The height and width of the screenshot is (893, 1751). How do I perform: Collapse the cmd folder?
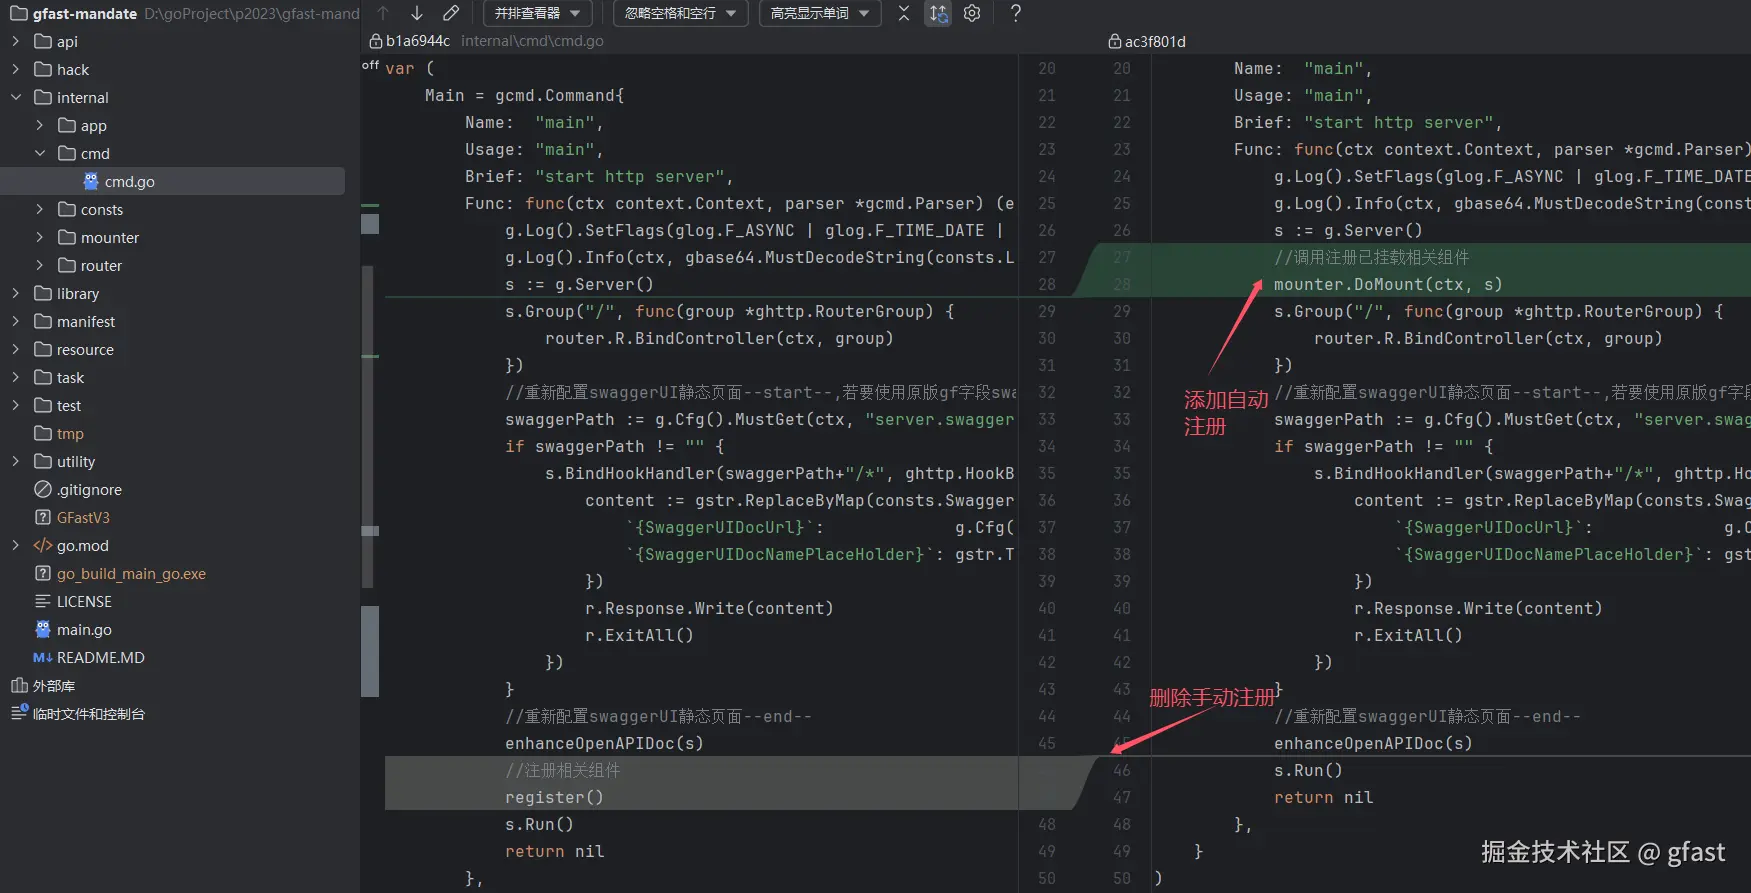coord(39,153)
